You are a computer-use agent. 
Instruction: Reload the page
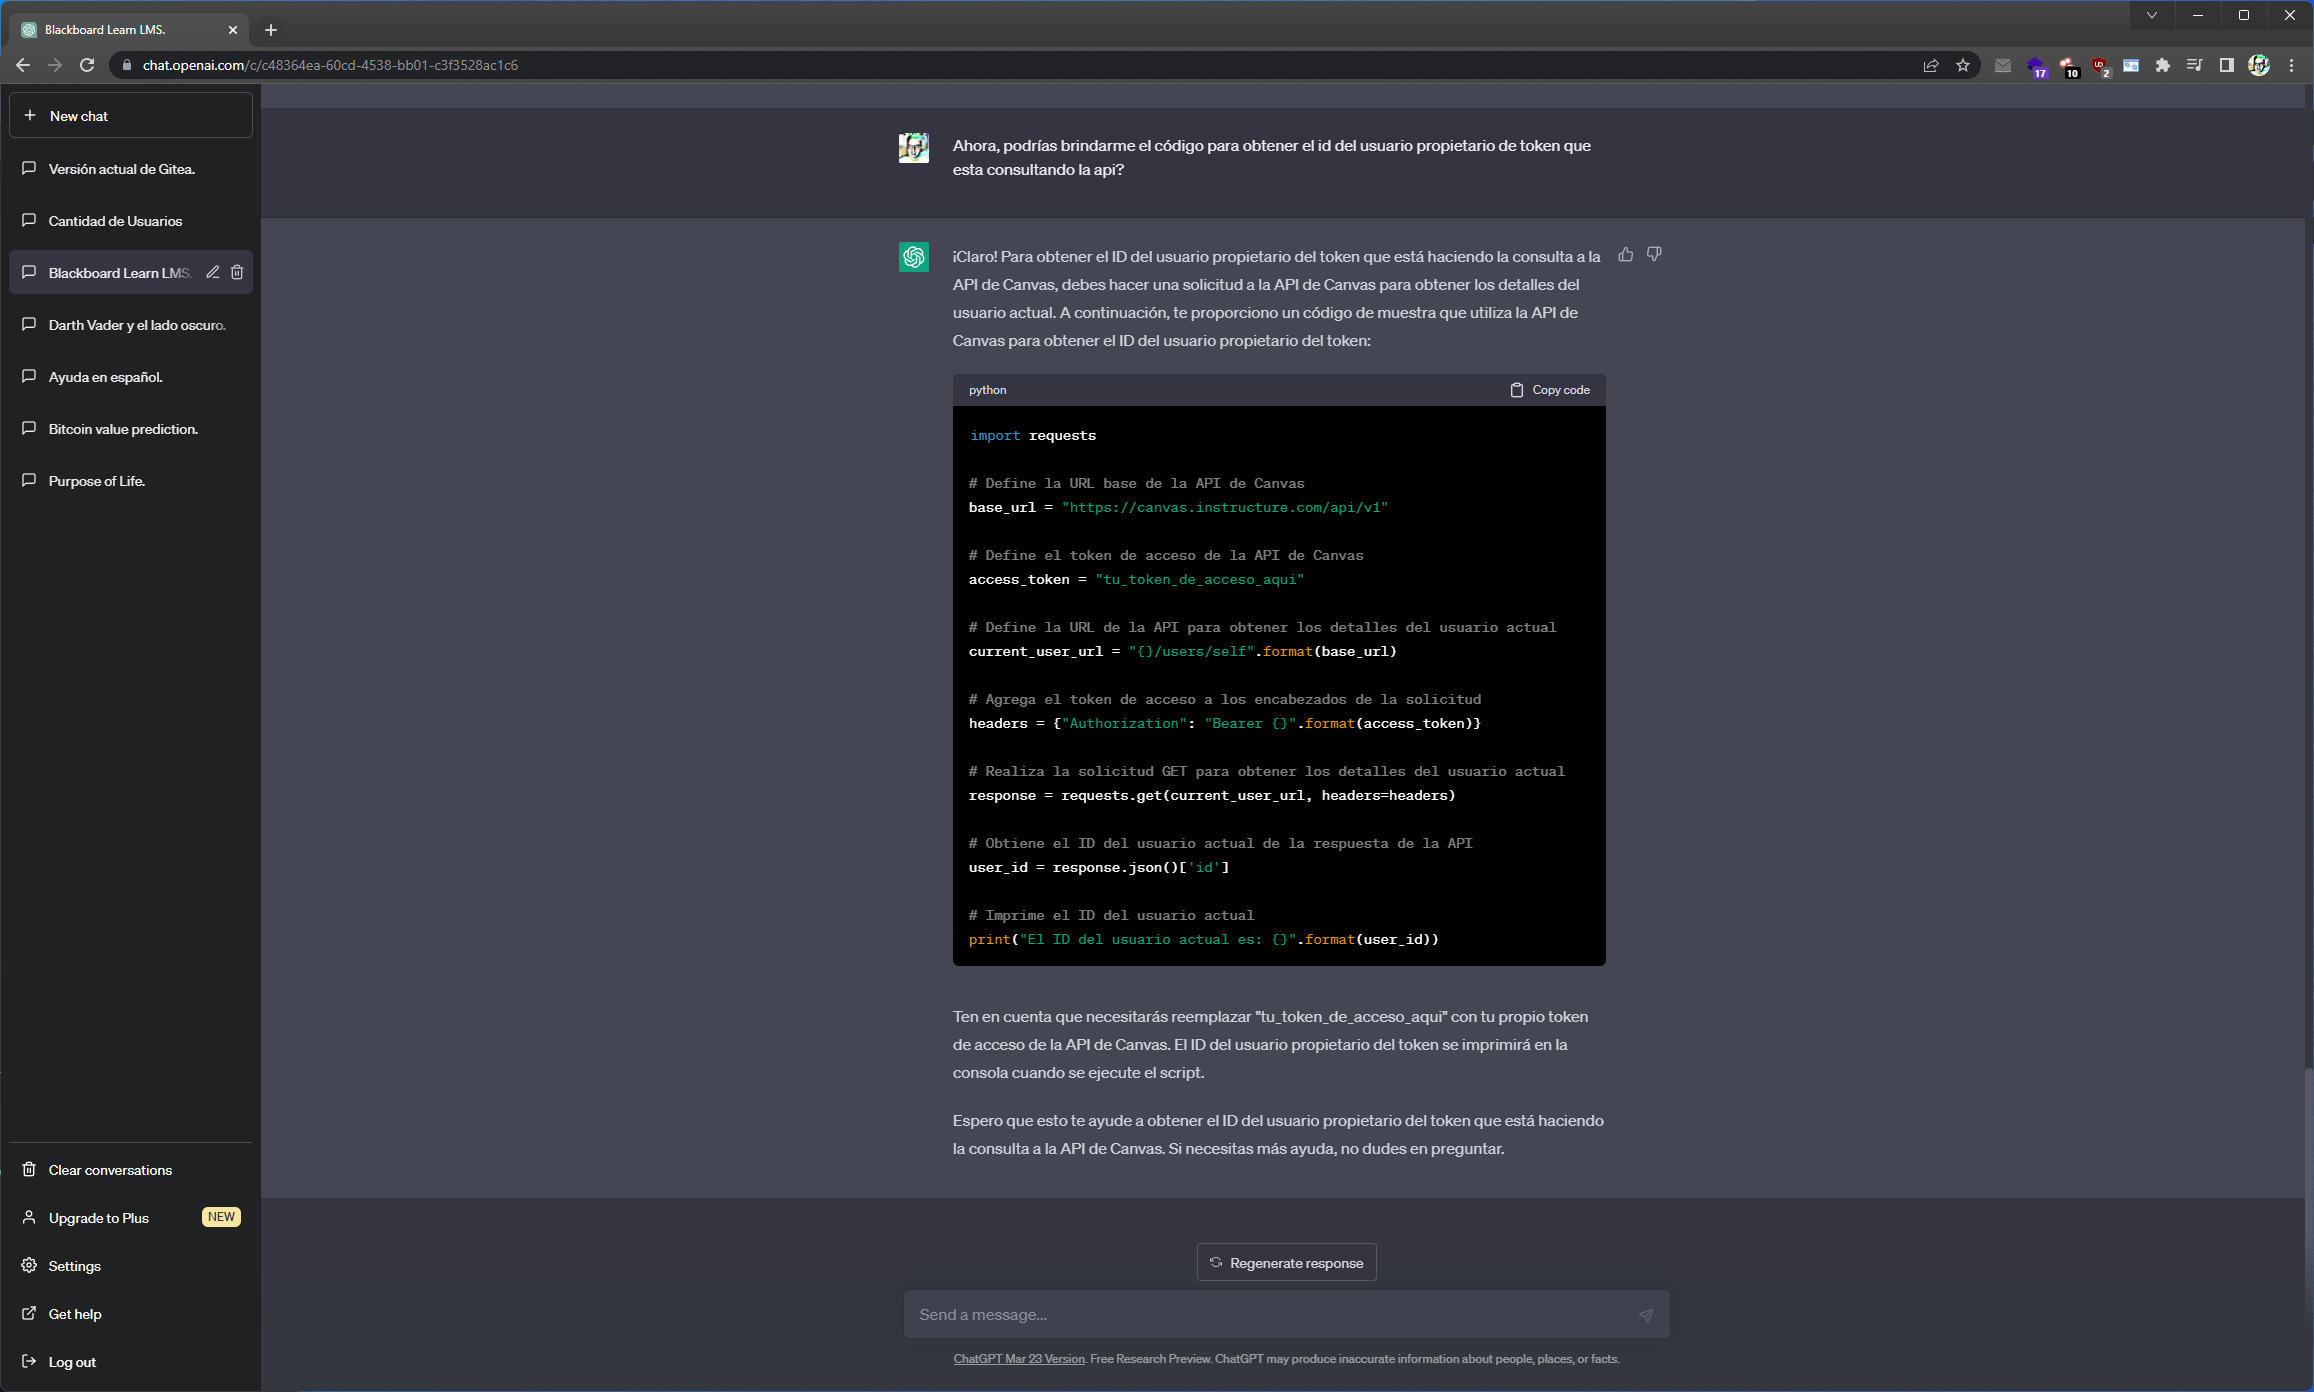87,65
